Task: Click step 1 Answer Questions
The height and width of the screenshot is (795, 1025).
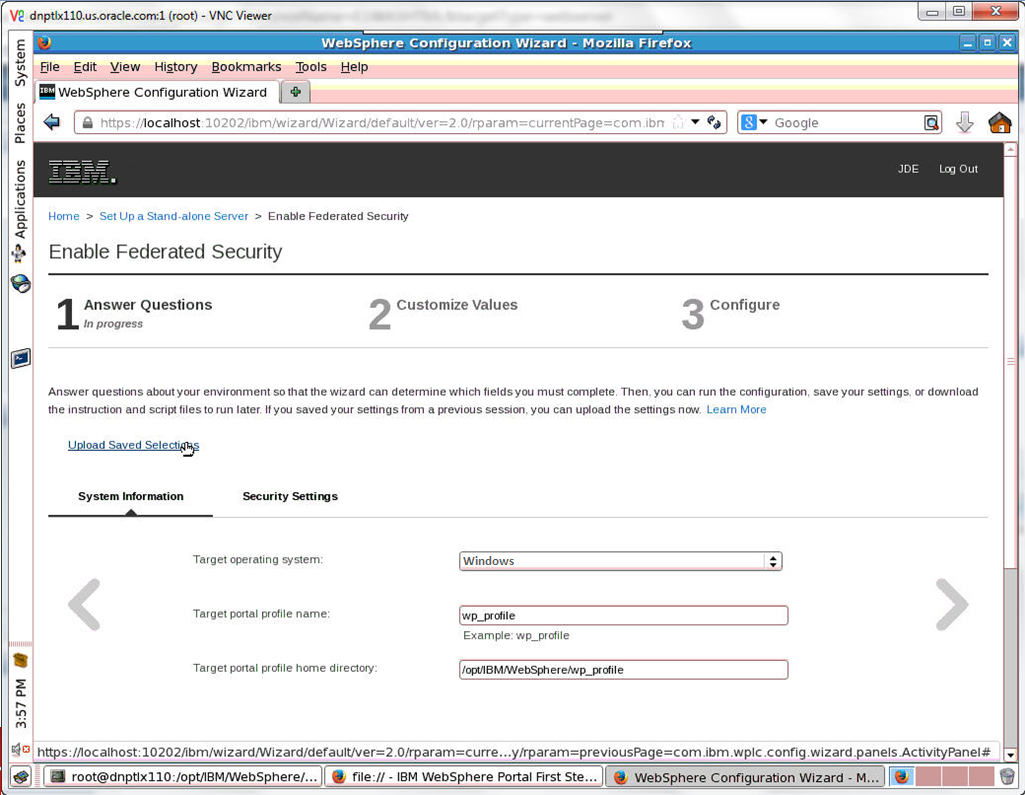Action: click(135, 313)
